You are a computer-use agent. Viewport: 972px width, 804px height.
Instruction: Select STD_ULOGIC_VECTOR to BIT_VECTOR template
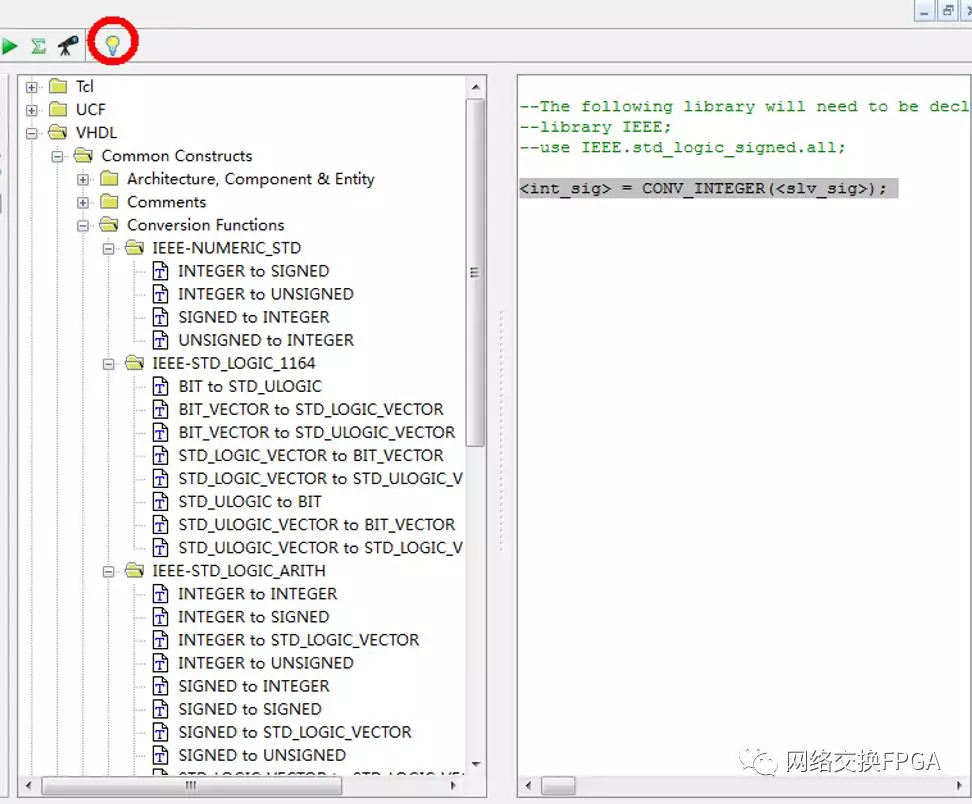pyautogui.click(x=316, y=524)
